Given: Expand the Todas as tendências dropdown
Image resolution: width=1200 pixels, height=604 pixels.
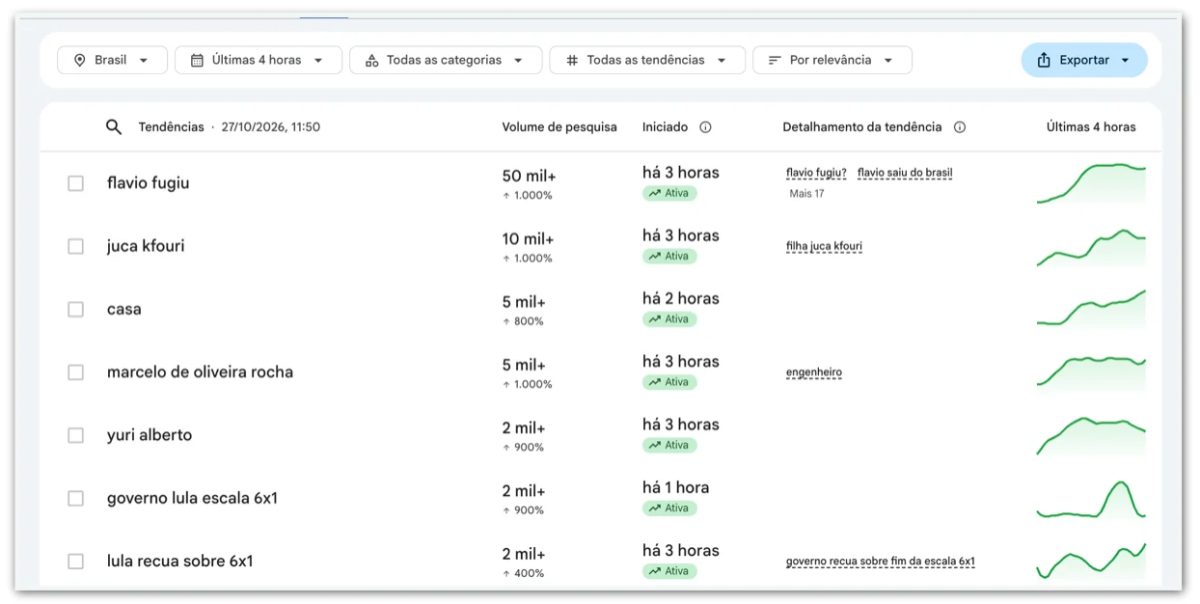Looking at the screenshot, I should click(x=647, y=60).
